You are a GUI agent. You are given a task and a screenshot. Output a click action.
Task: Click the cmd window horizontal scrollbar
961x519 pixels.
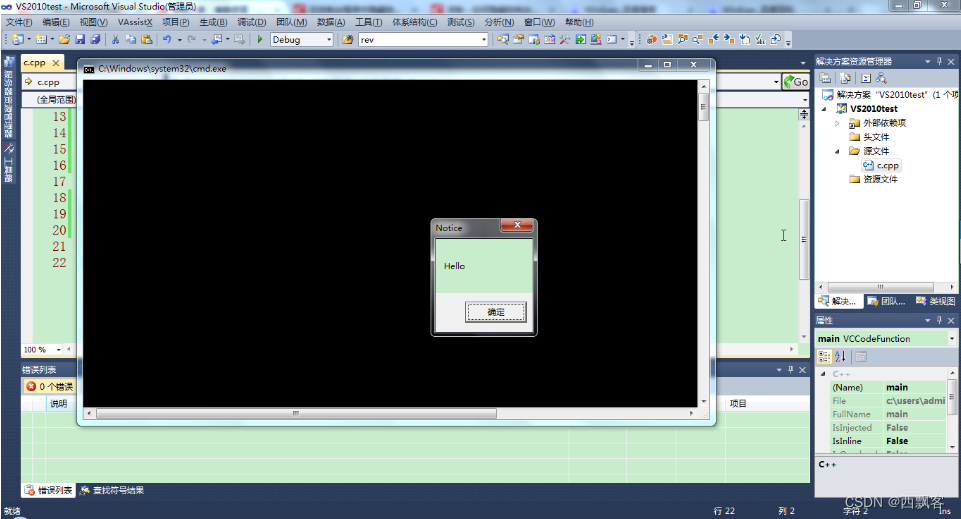tap(296, 414)
